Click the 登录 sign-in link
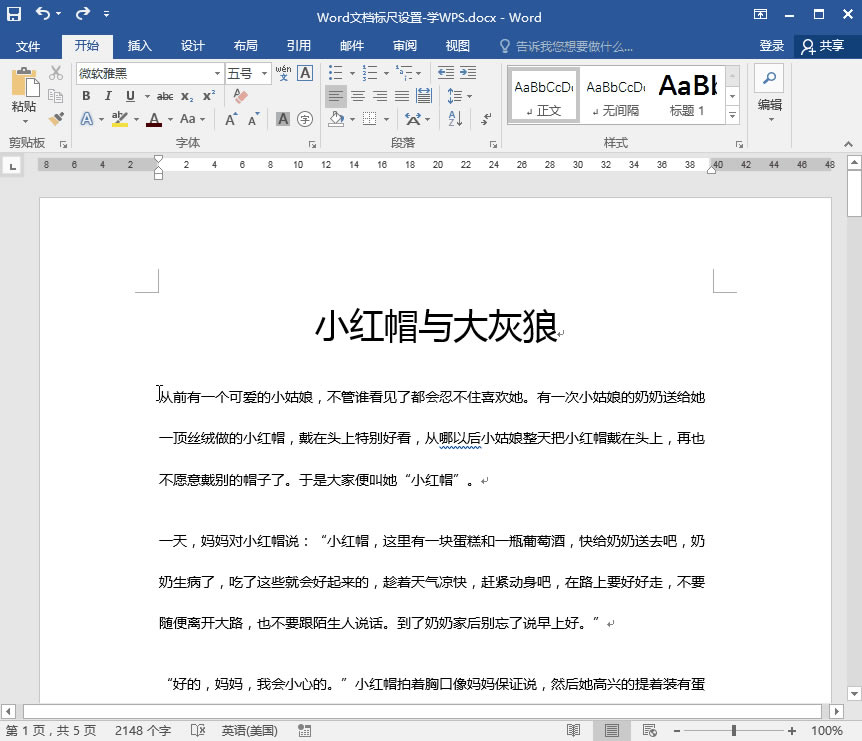Screen dimensions: 862x741 pos(771,46)
